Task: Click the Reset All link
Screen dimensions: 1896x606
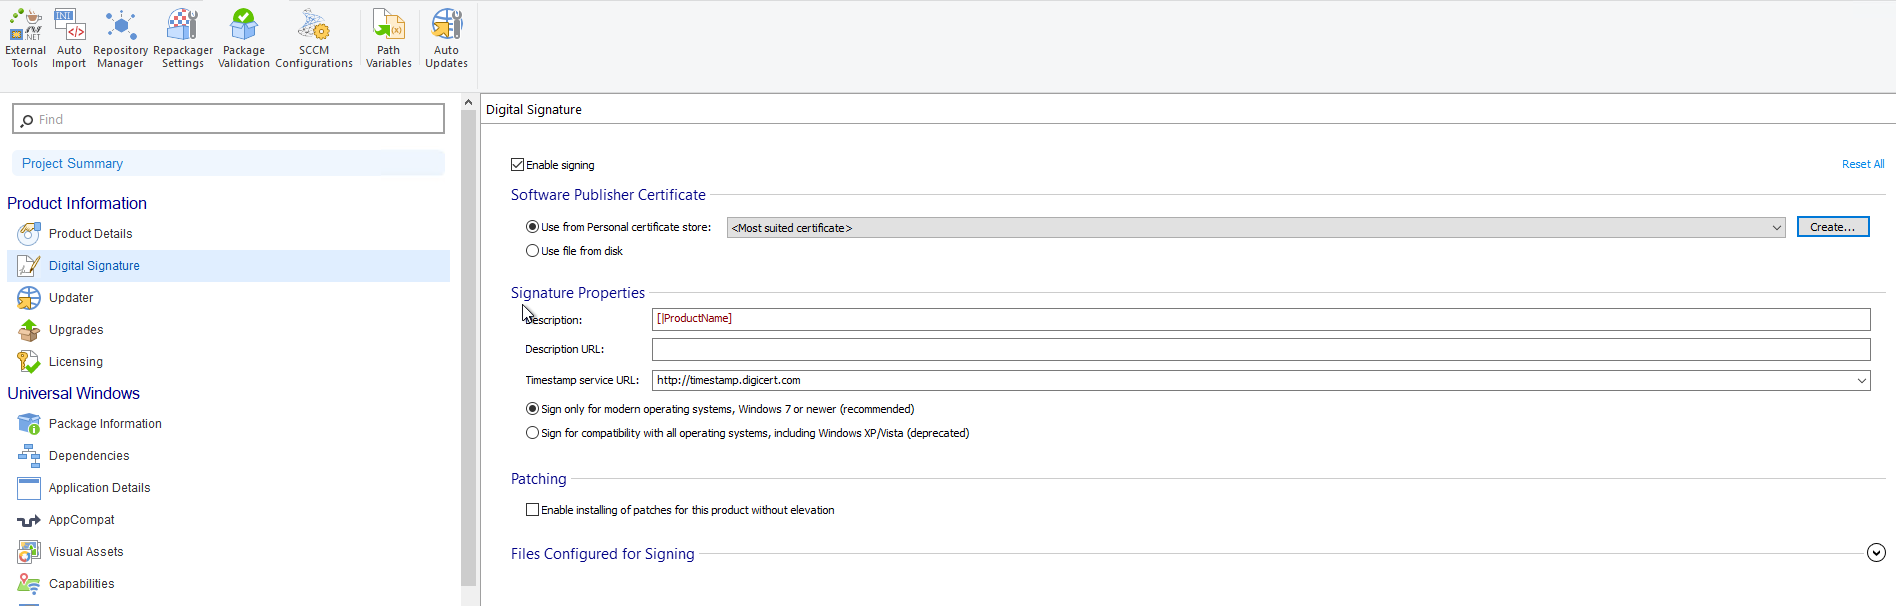Action: [x=1862, y=164]
